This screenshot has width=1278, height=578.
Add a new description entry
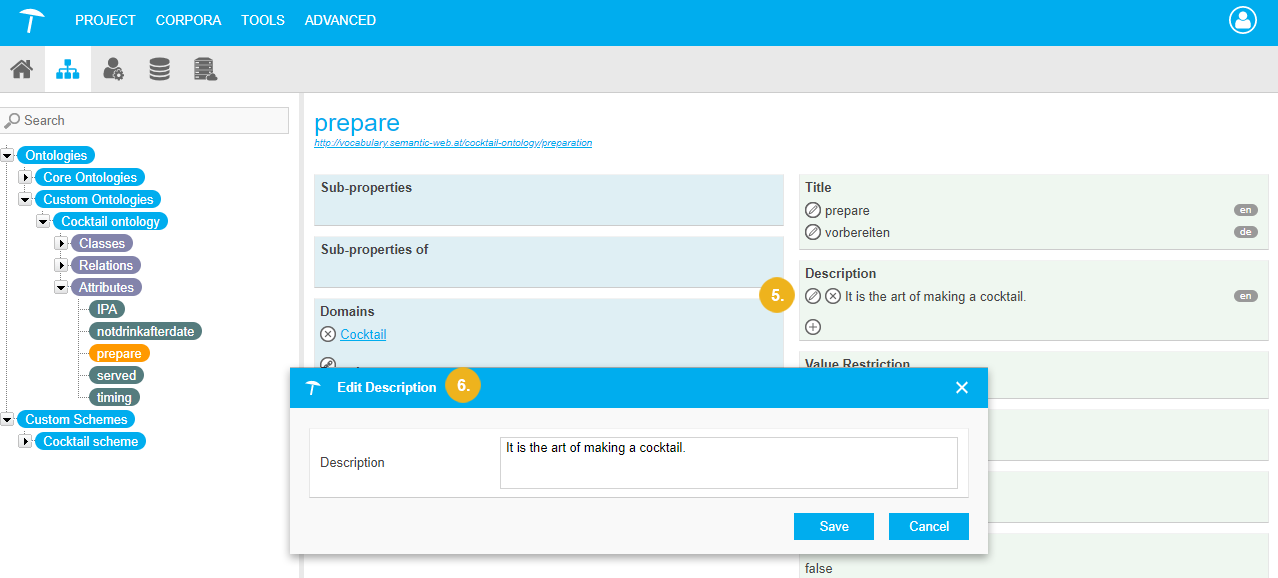813,327
